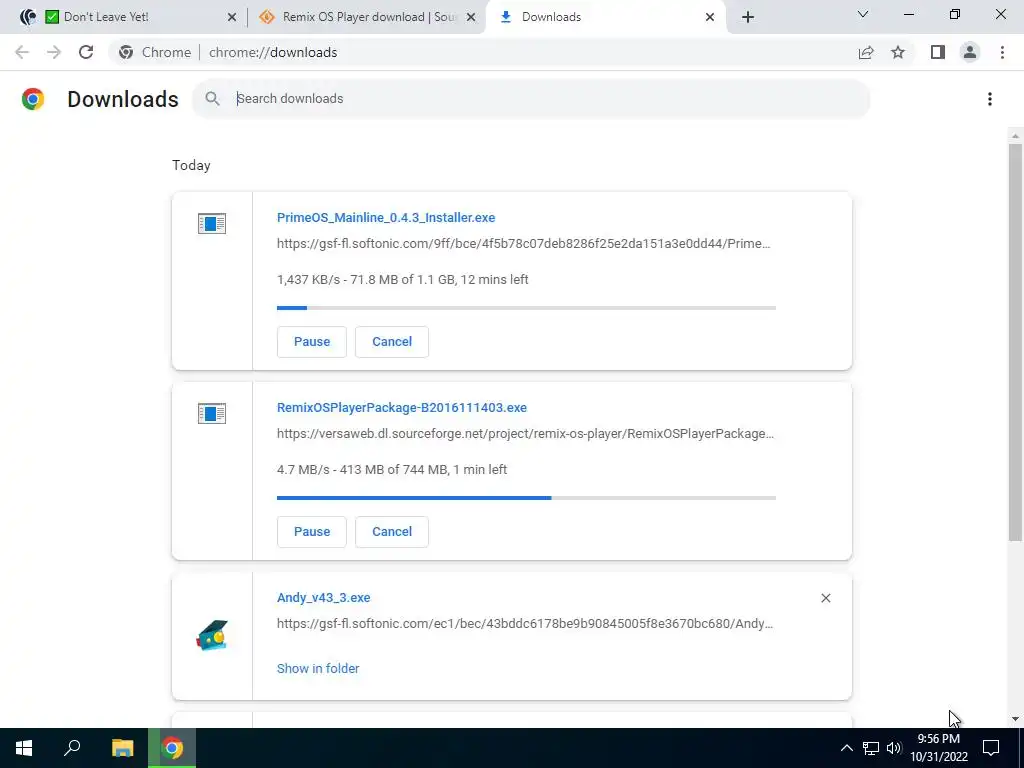The image size is (1024, 768).
Task: Open the Downloads page more actions menu
Action: (x=990, y=99)
